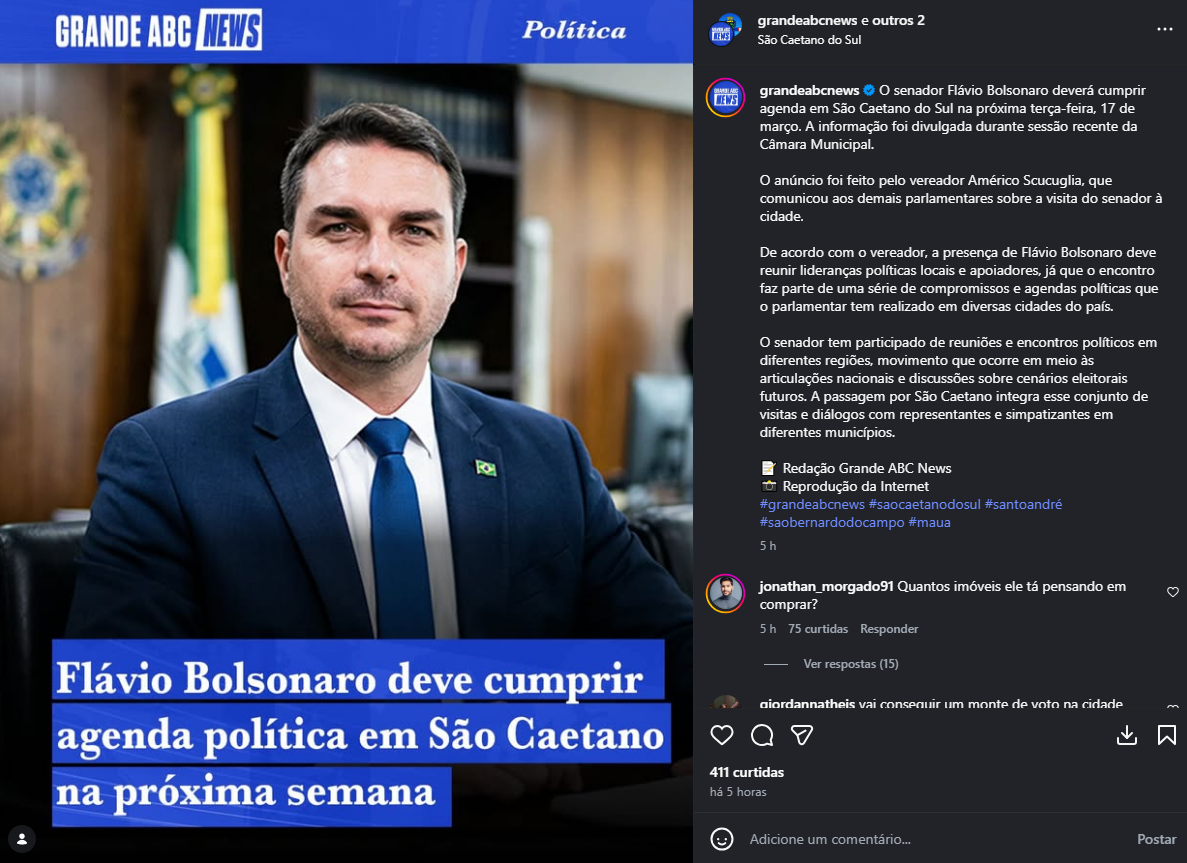The height and width of the screenshot is (863, 1187).
Task: Open comments via speech bubble icon
Action: [x=762, y=735]
